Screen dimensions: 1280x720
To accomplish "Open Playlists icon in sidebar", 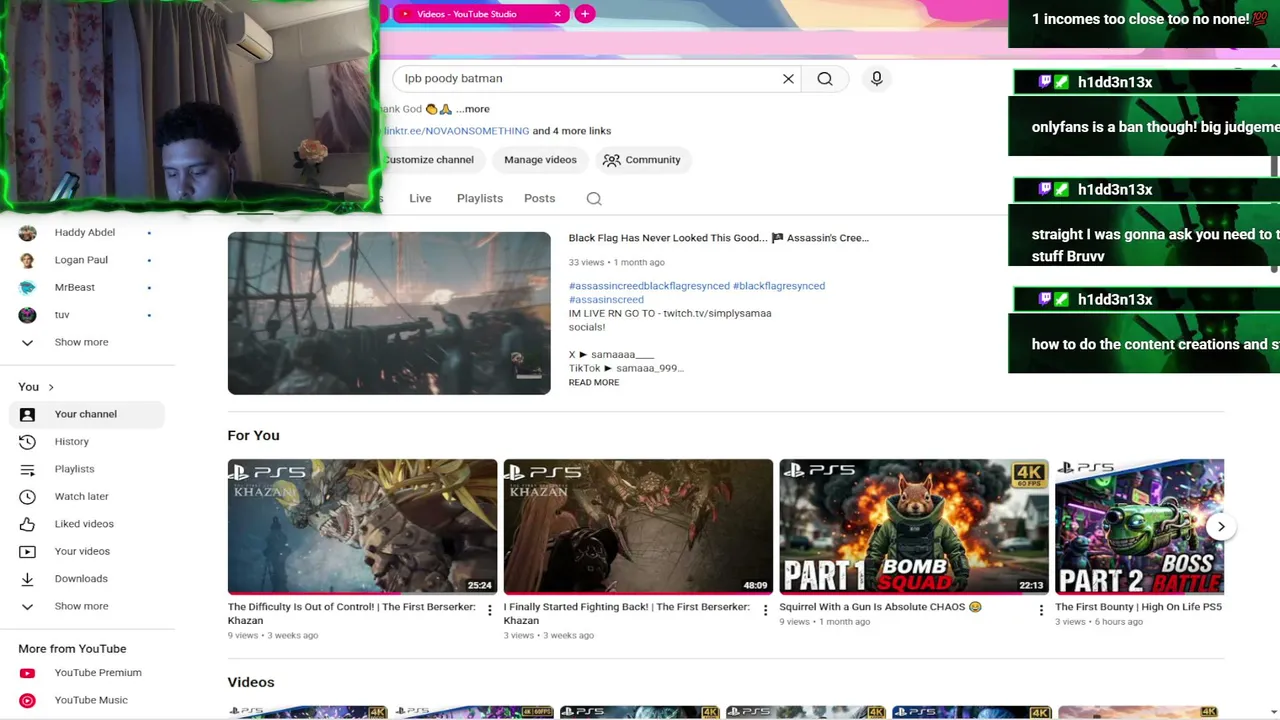I will tap(27, 469).
